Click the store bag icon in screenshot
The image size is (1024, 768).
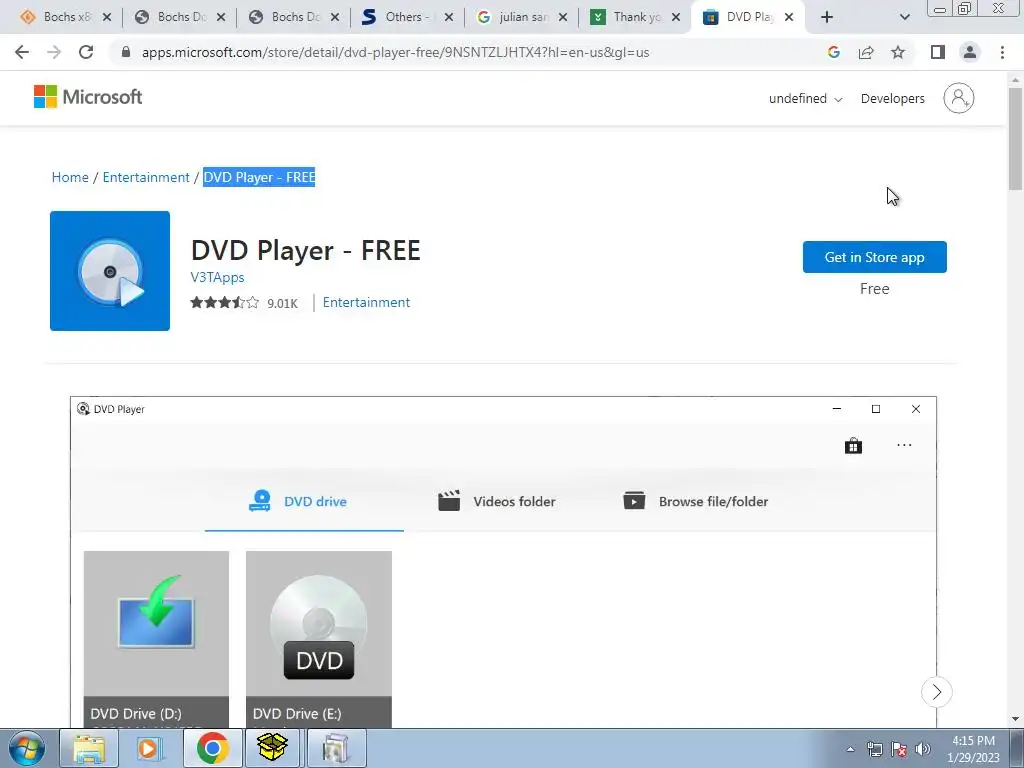(x=853, y=446)
